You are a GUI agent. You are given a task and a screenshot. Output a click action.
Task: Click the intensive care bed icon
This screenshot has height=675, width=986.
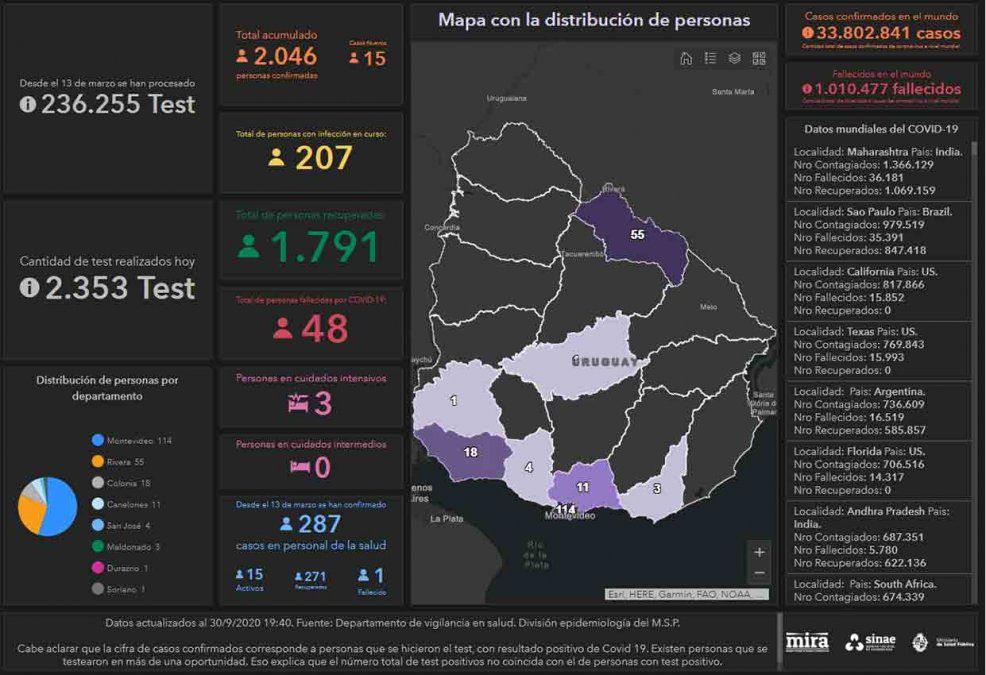(297, 403)
